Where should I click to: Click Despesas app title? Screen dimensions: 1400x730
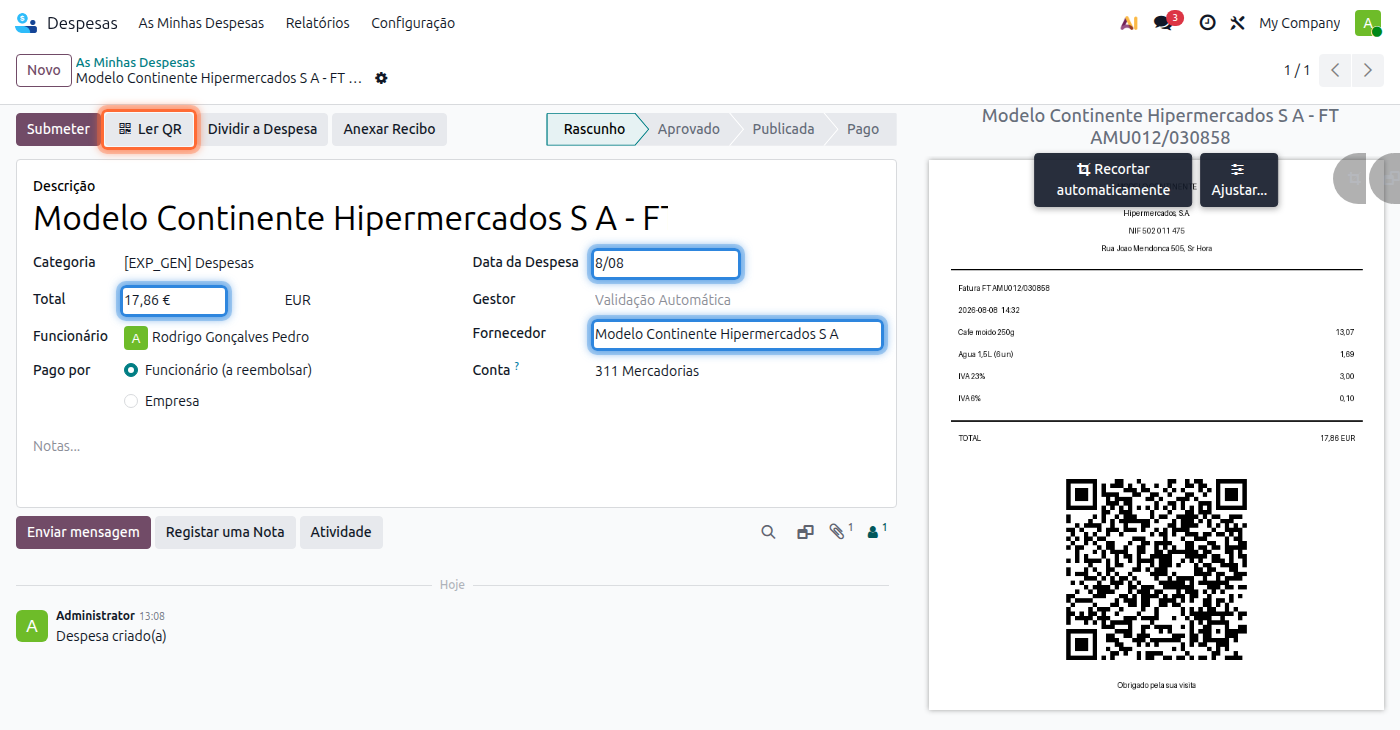pos(82,23)
